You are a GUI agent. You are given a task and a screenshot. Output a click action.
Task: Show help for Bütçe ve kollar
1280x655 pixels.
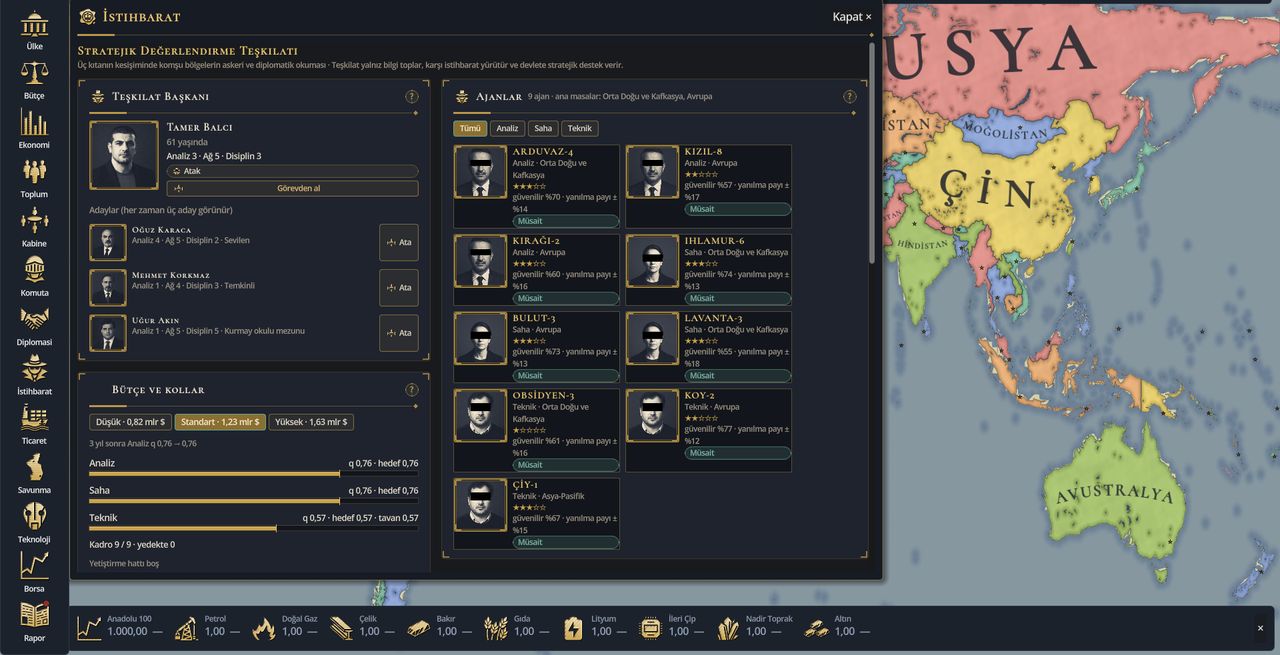pyautogui.click(x=412, y=390)
